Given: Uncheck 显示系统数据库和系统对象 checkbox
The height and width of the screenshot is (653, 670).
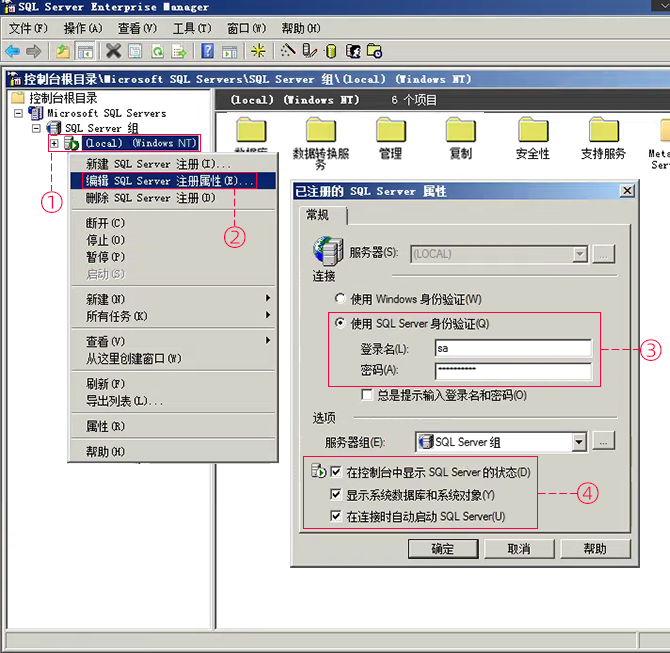Looking at the screenshot, I should tap(336, 495).
